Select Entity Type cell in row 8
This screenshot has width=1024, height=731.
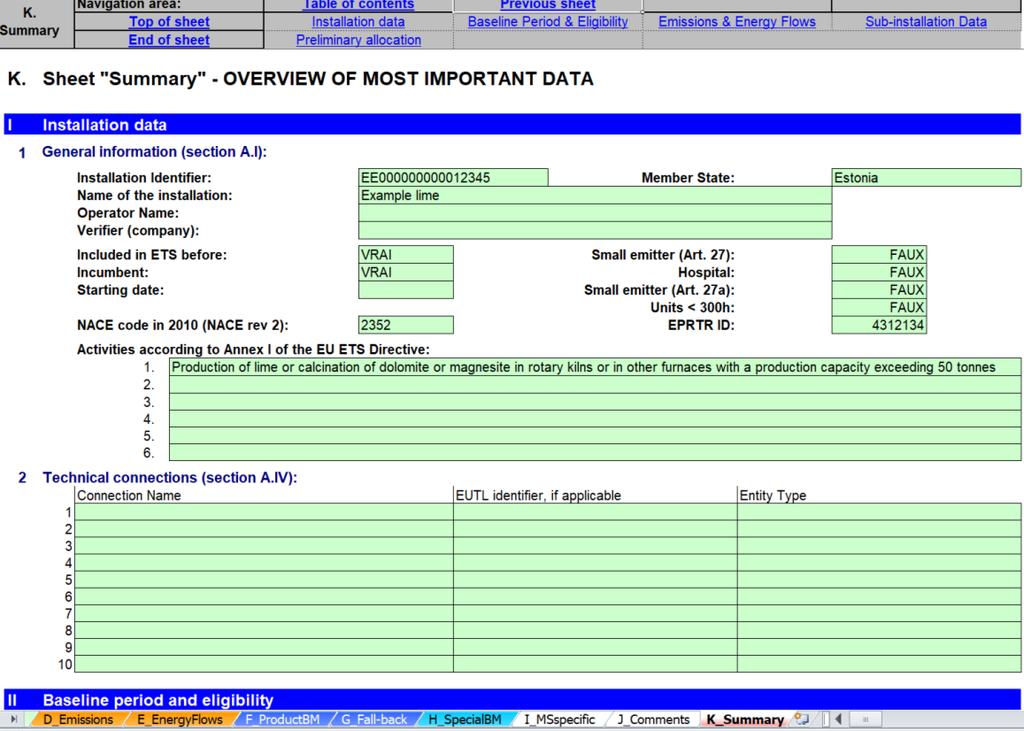(879, 631)
